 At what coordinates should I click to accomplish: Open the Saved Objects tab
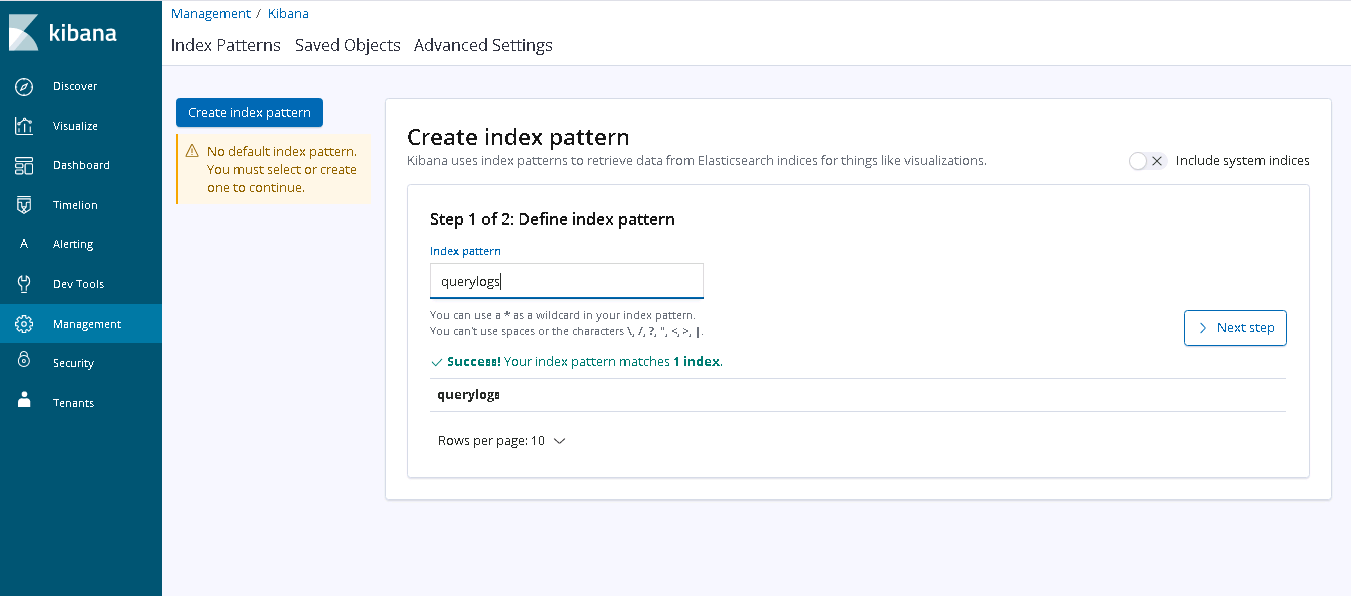348,45
